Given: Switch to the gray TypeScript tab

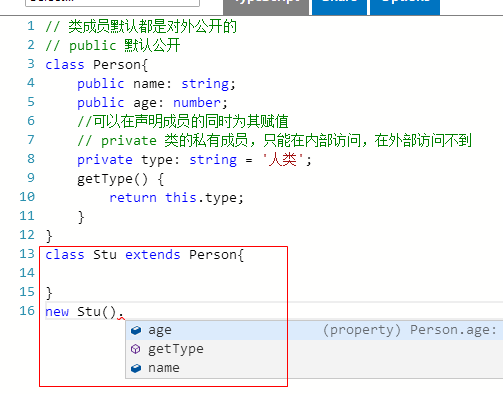Looking at the screenshot, I should point(266,7).
